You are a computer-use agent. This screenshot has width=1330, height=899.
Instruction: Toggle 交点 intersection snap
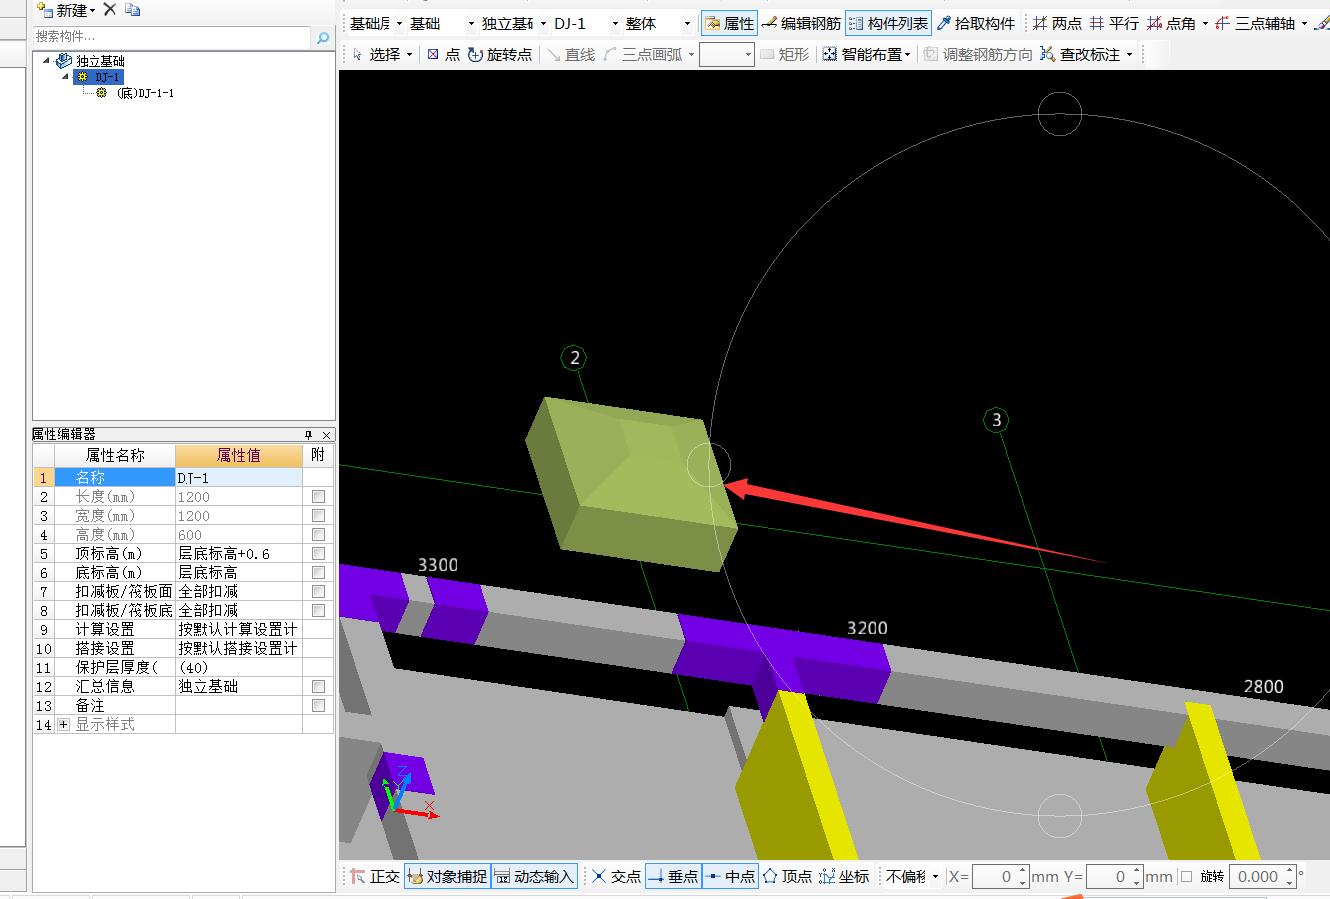tap(616, 876)
